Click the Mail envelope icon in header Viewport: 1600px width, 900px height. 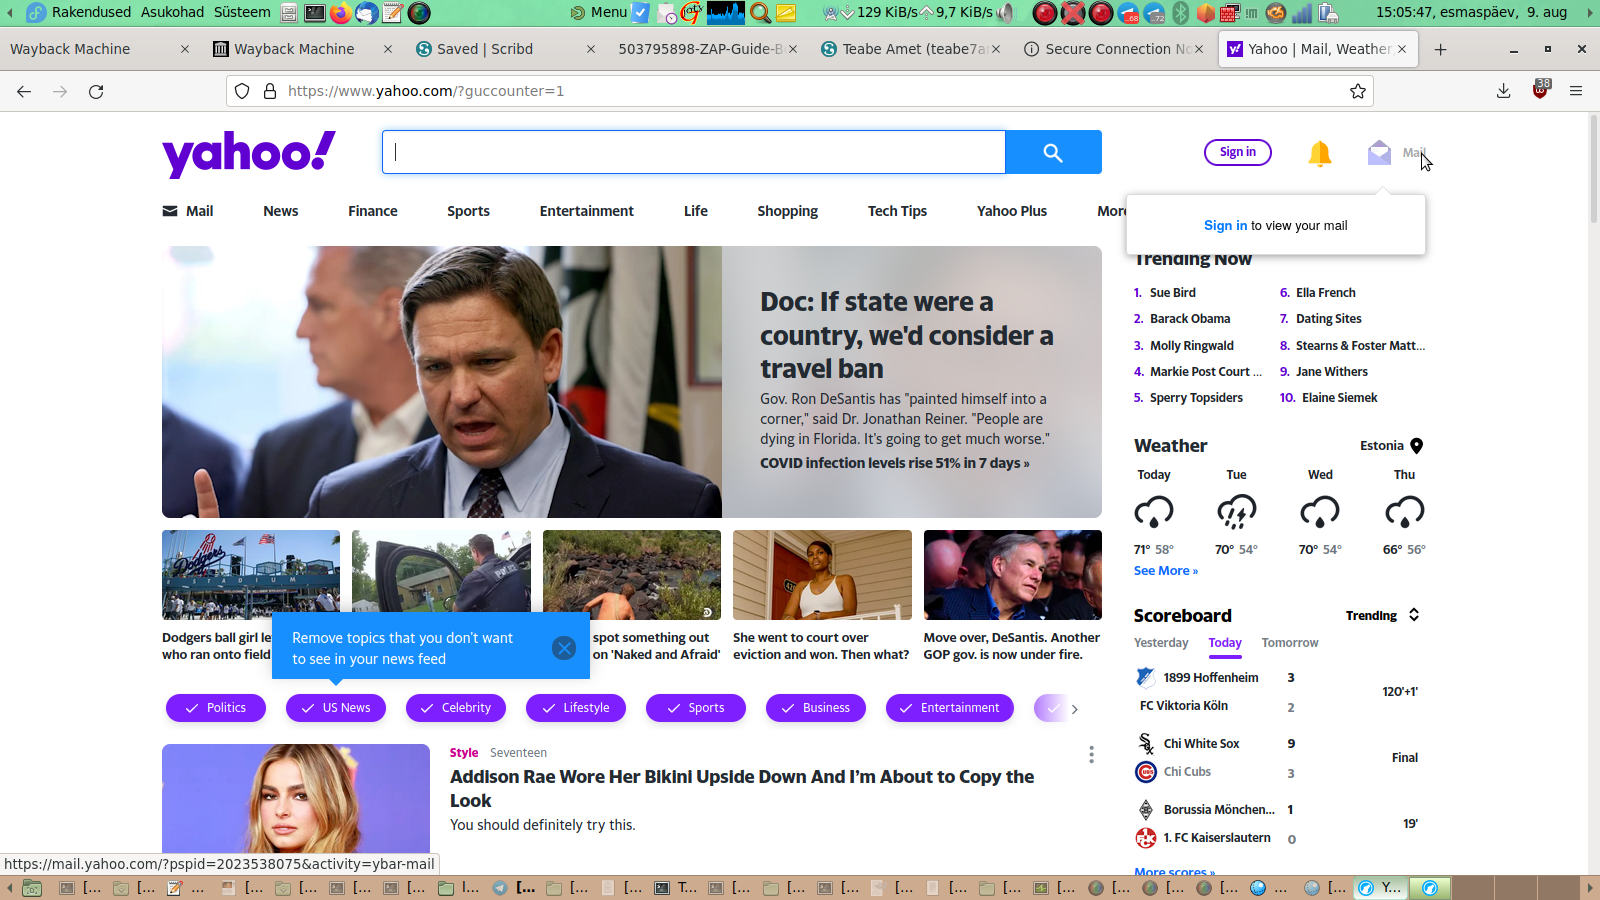click(x=1379, y=153)
